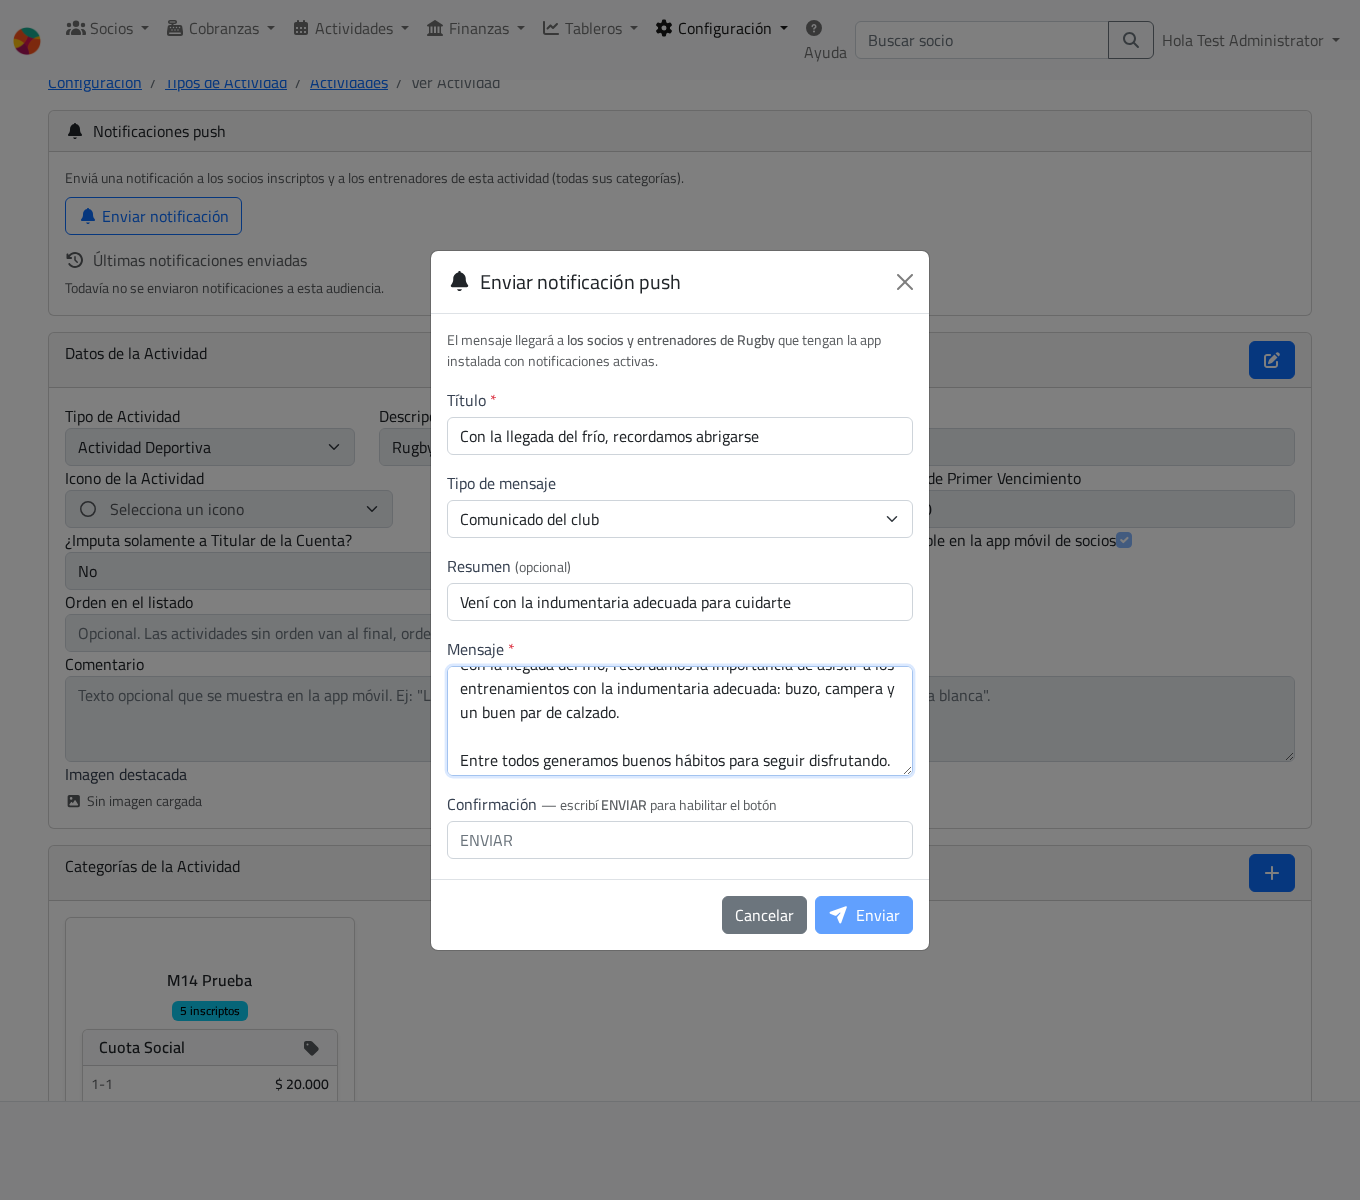This screenshot has width=1360, height=1200.
Task: Click the Título input field
Action: pos(680,436)
